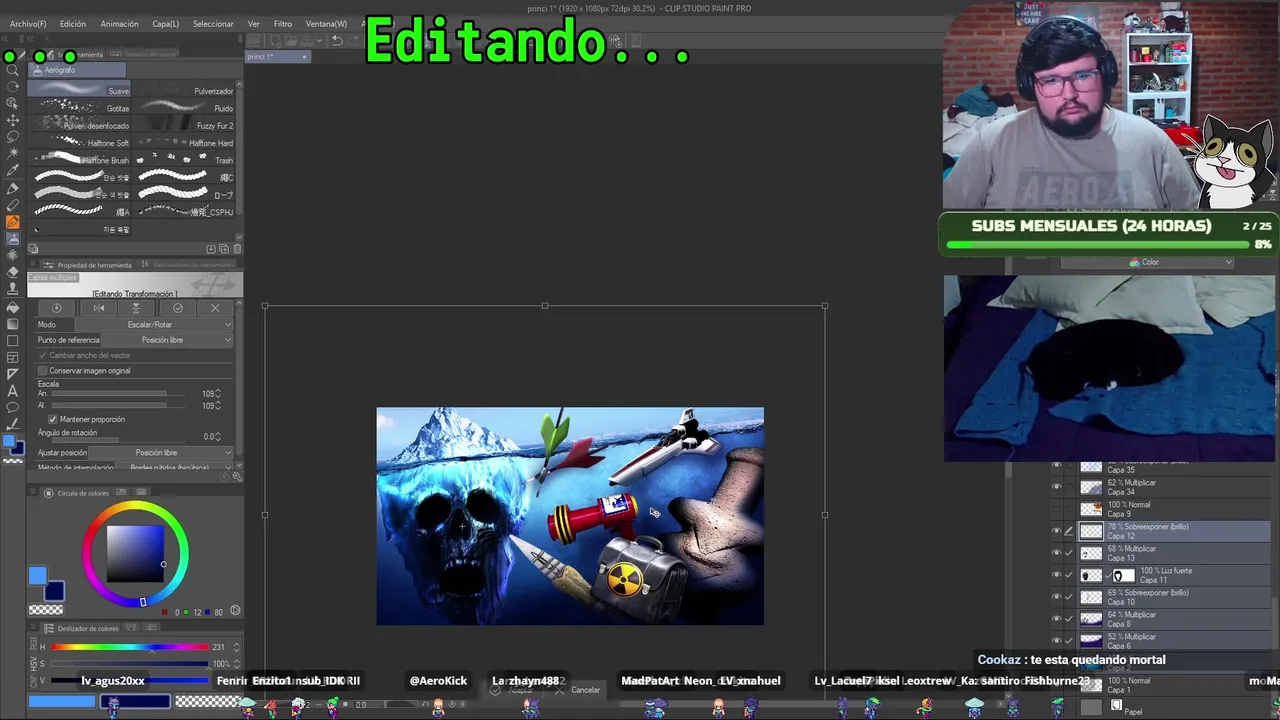This screenshot has width=1280, height=720.
Task: Flip the transformation vertically
Action: (x=136, y=308)
